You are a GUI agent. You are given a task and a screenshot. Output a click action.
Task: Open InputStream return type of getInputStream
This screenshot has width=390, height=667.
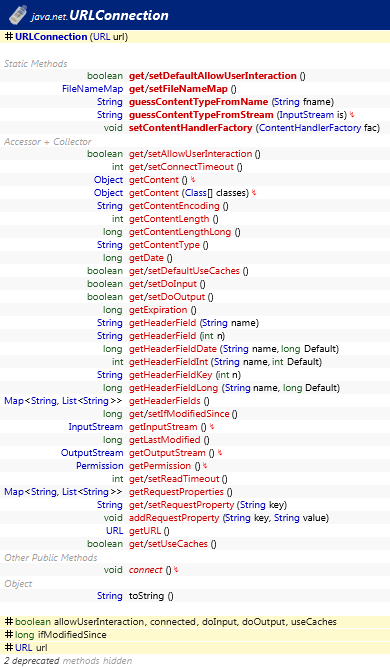click(x=96, y=427)
